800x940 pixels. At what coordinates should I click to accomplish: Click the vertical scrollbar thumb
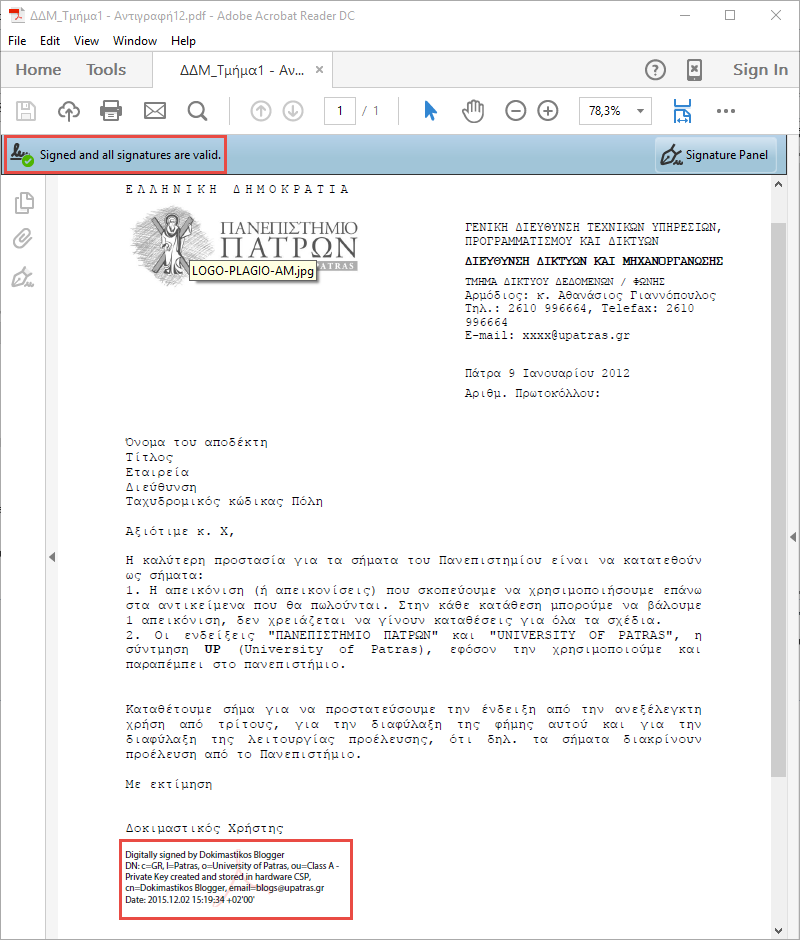pos(778,499)
